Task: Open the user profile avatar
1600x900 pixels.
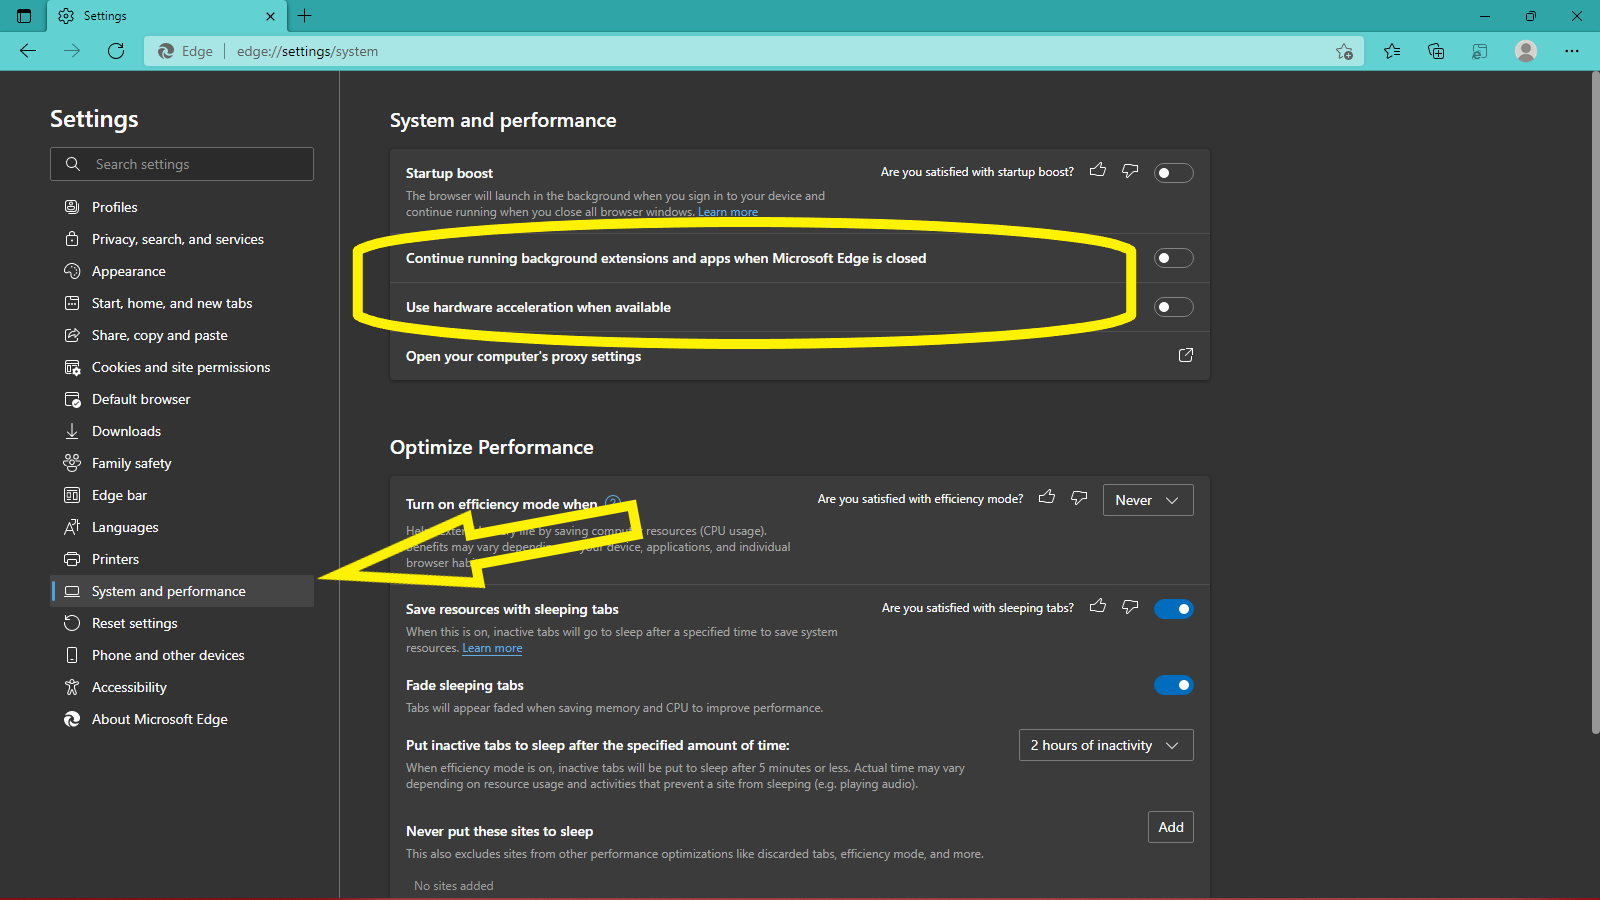Action: 1526,51
